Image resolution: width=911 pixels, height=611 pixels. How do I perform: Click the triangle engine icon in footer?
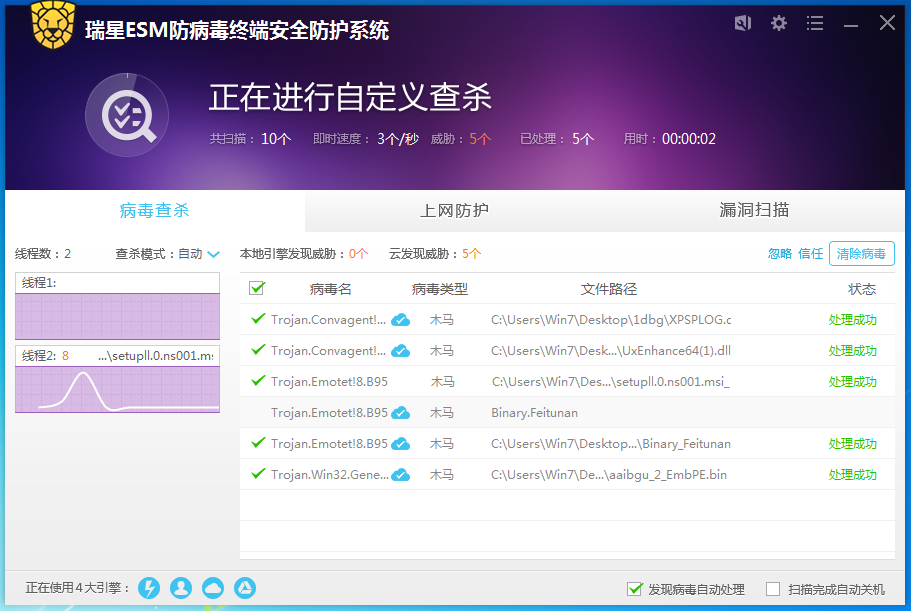point(245,588)
